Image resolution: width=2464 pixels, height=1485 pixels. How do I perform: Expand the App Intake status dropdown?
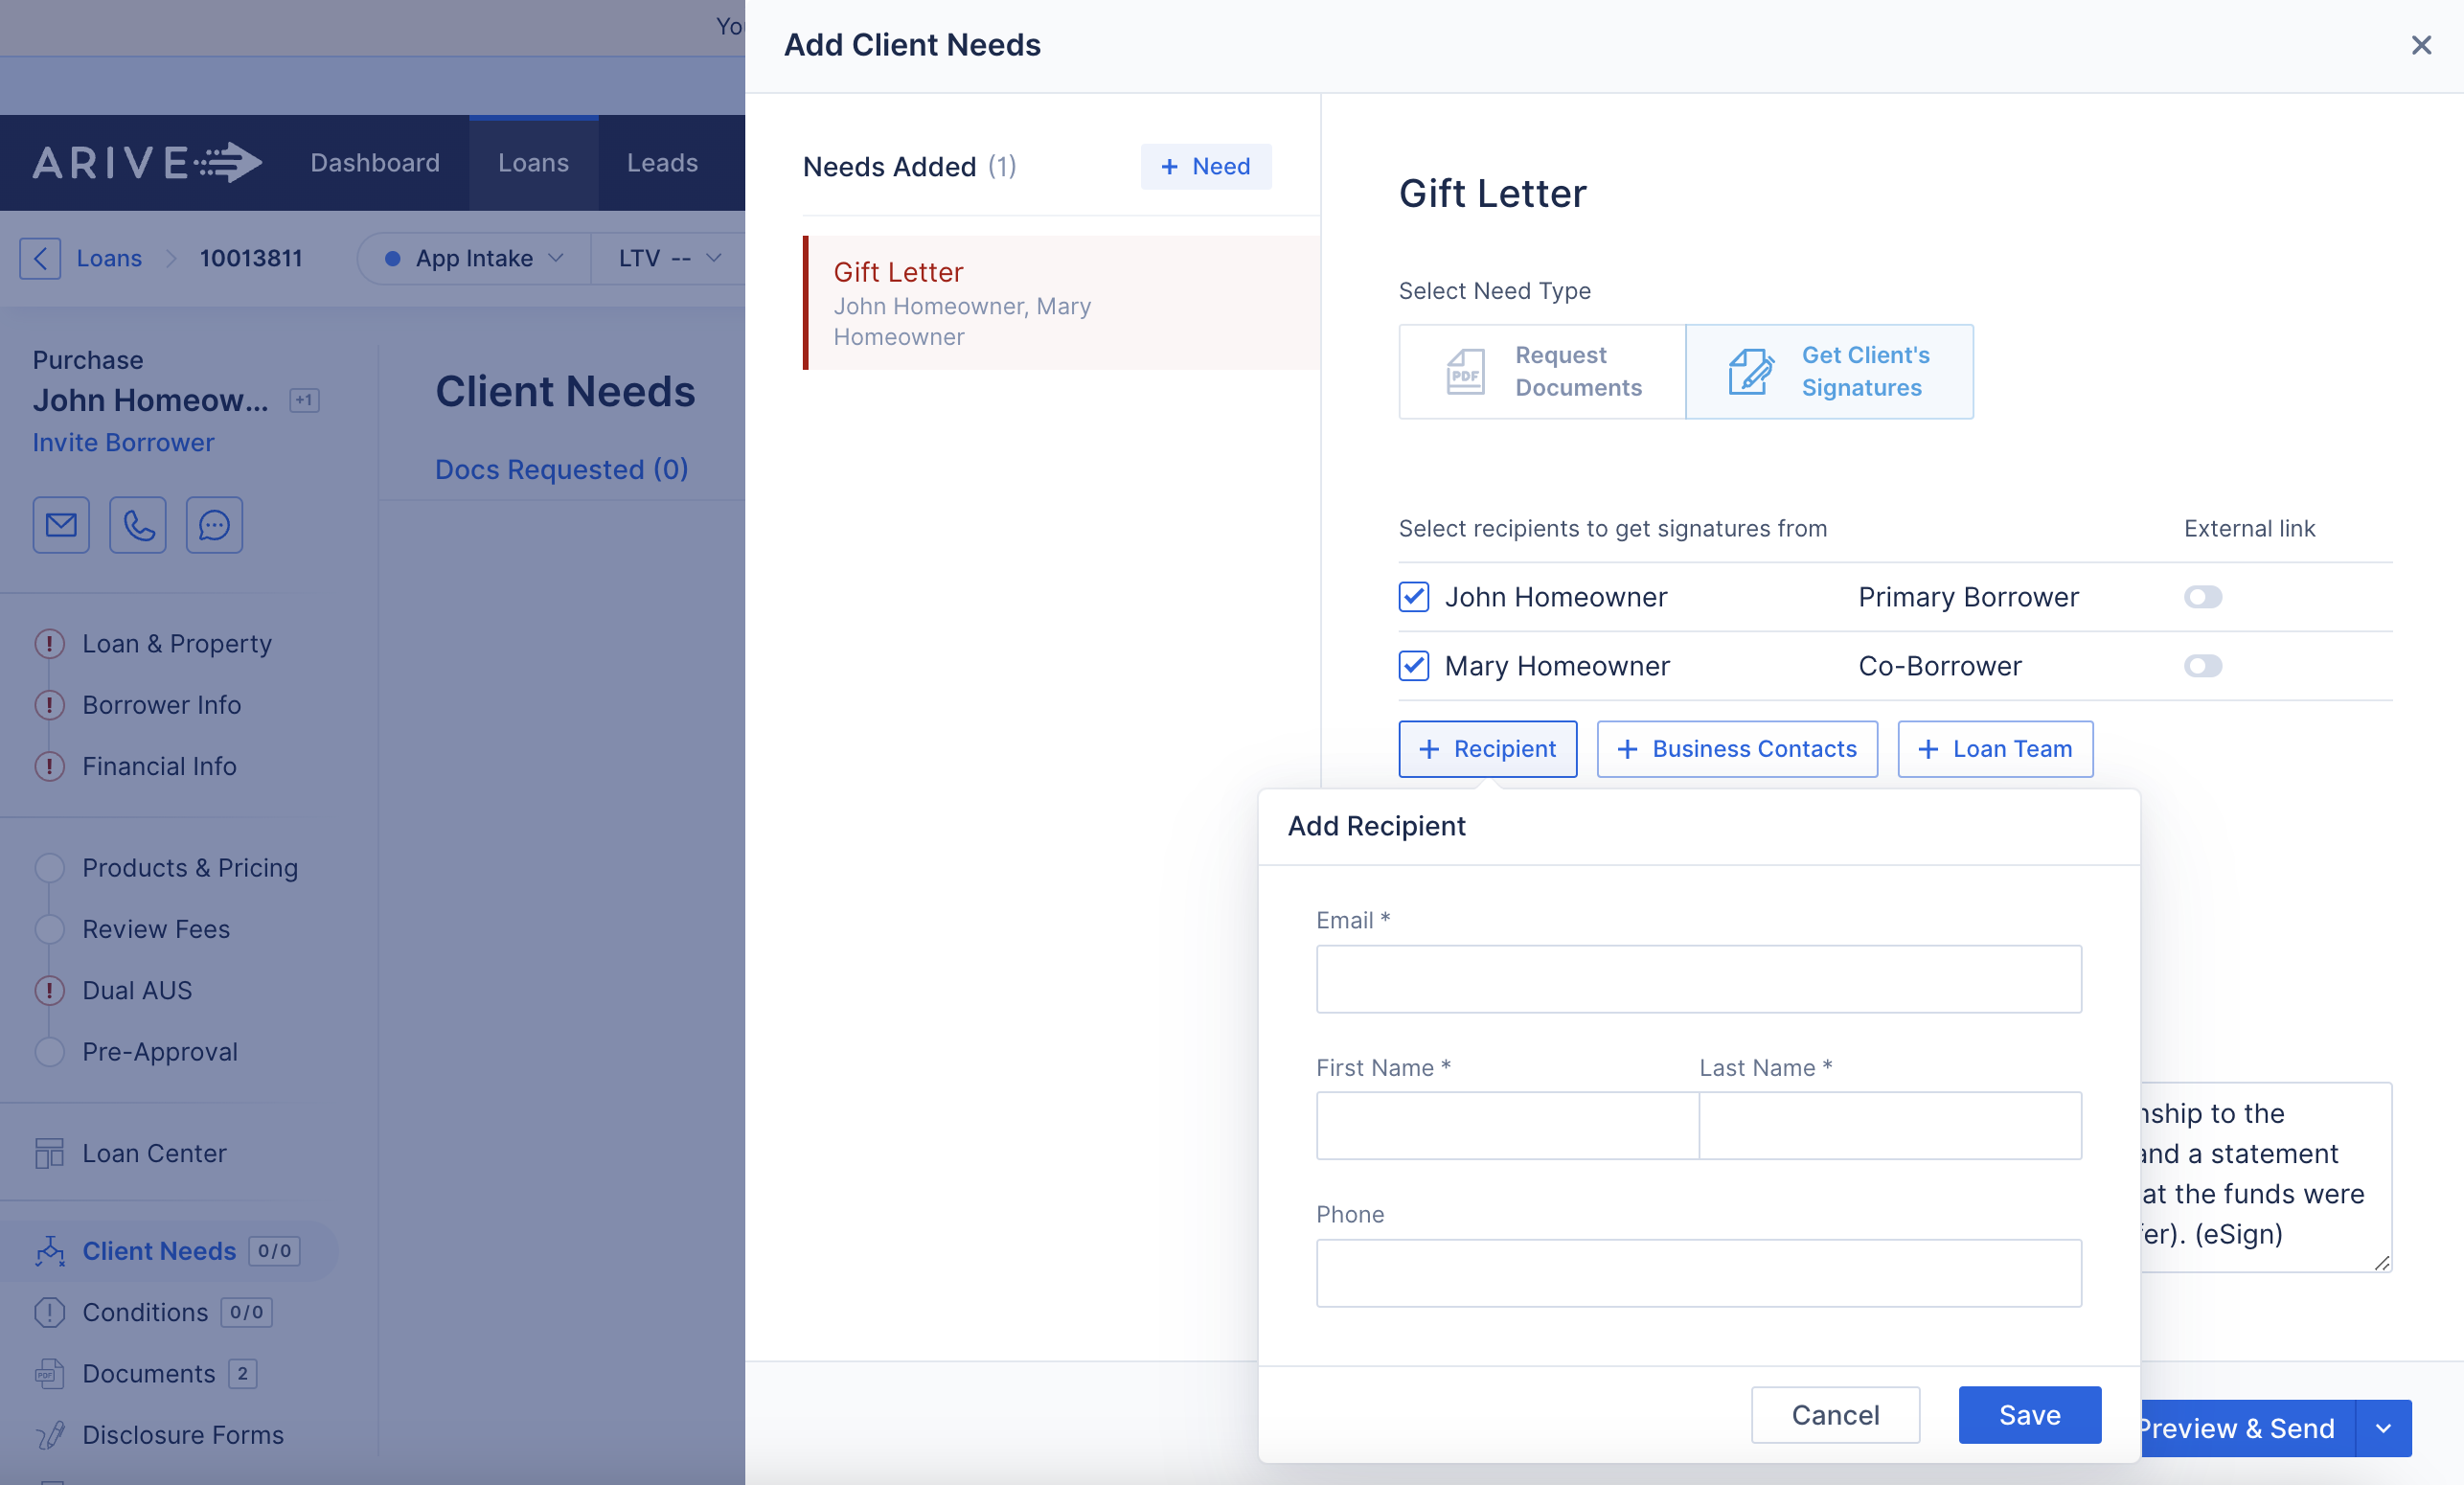click(x=474, y=258)
